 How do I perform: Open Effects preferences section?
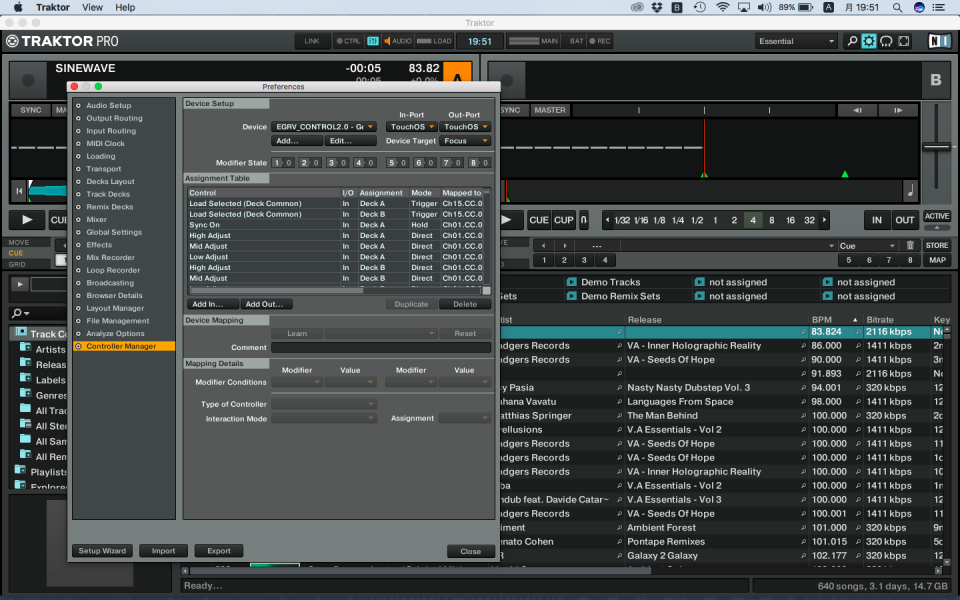click(x=99, y=245)
